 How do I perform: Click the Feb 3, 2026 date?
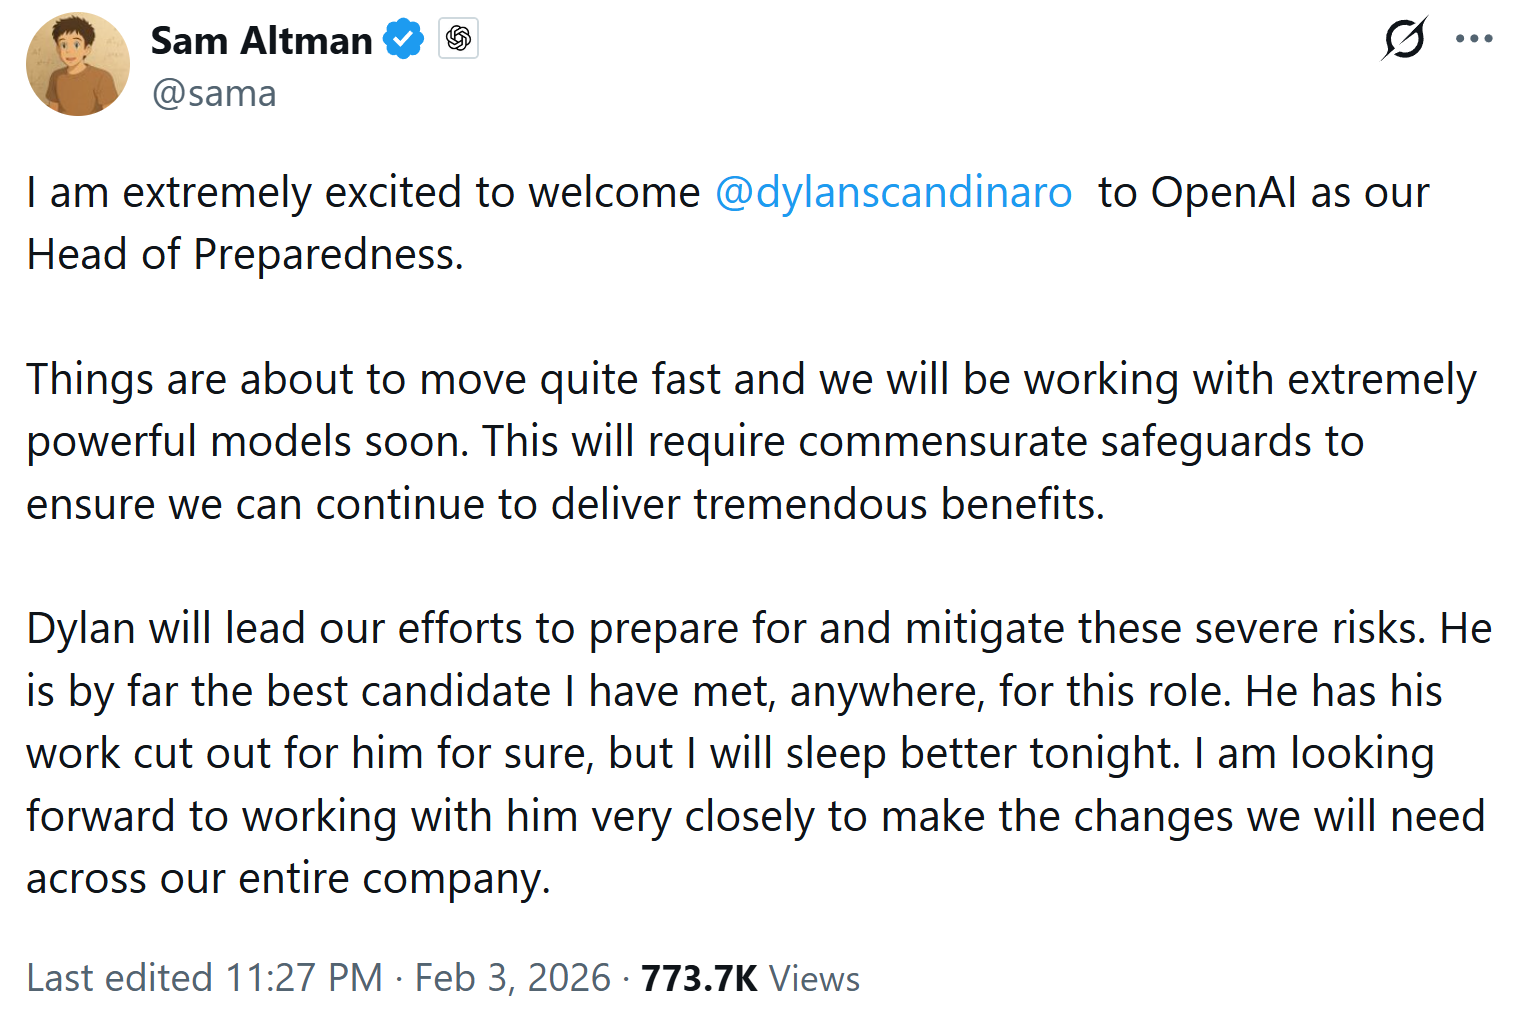[512, 978]
